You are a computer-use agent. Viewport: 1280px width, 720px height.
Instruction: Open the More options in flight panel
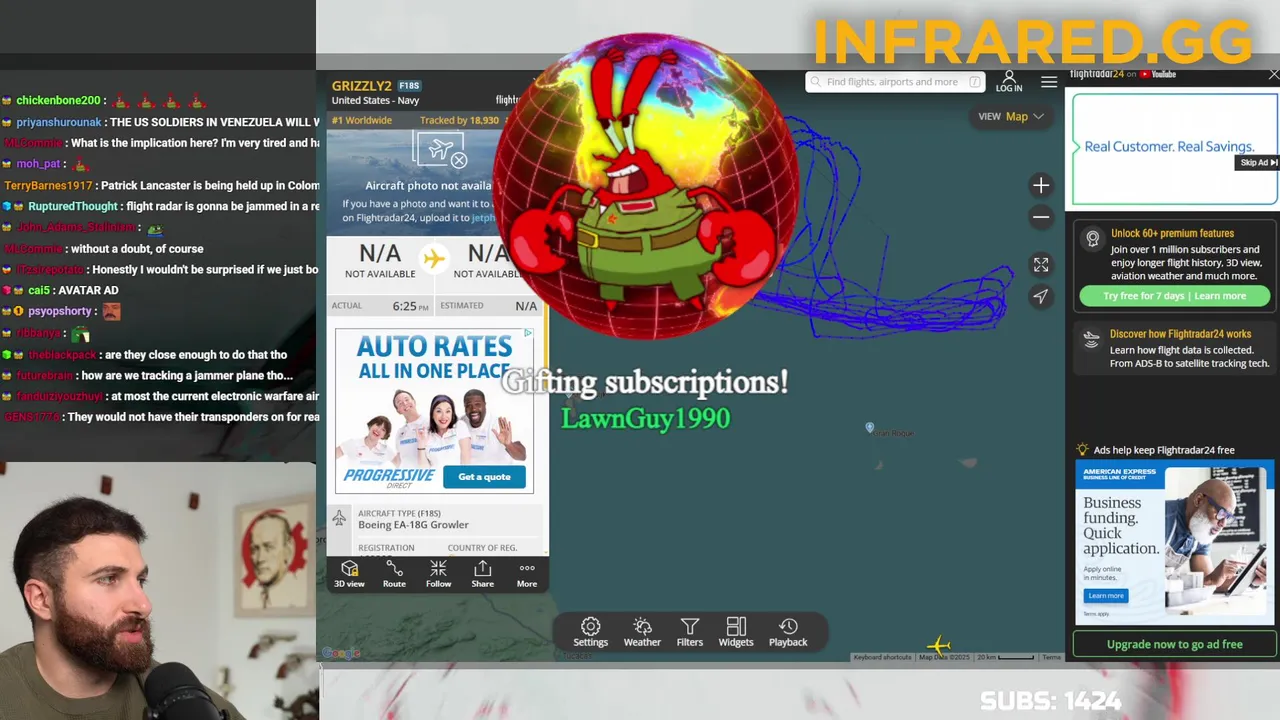(526, 574)
